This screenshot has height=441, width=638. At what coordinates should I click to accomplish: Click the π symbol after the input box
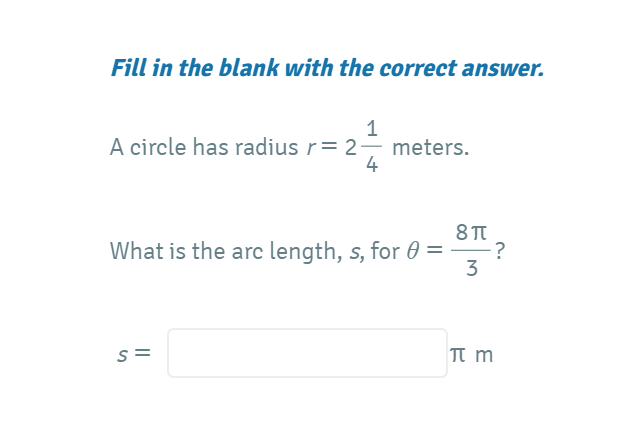coord(458,355)
